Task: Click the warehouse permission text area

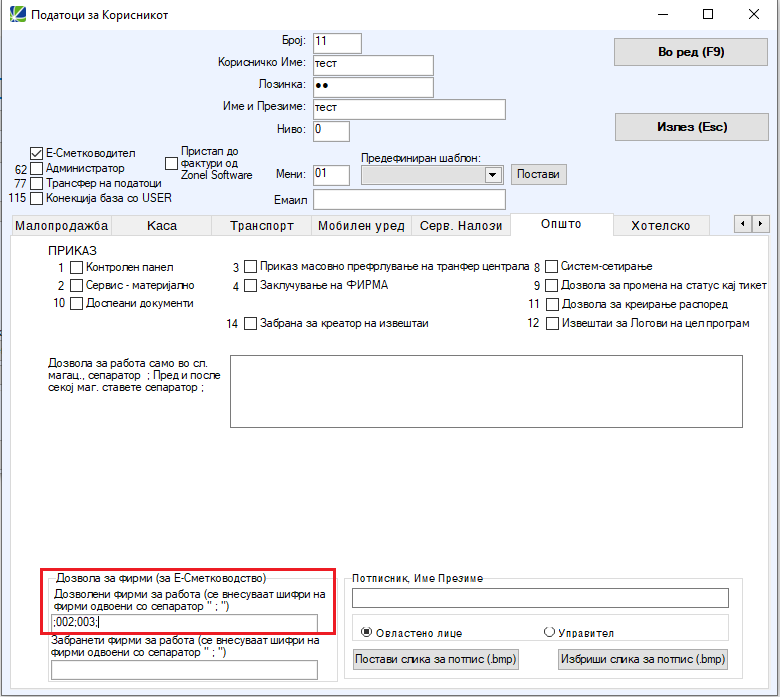Action: tap(486, 392)
